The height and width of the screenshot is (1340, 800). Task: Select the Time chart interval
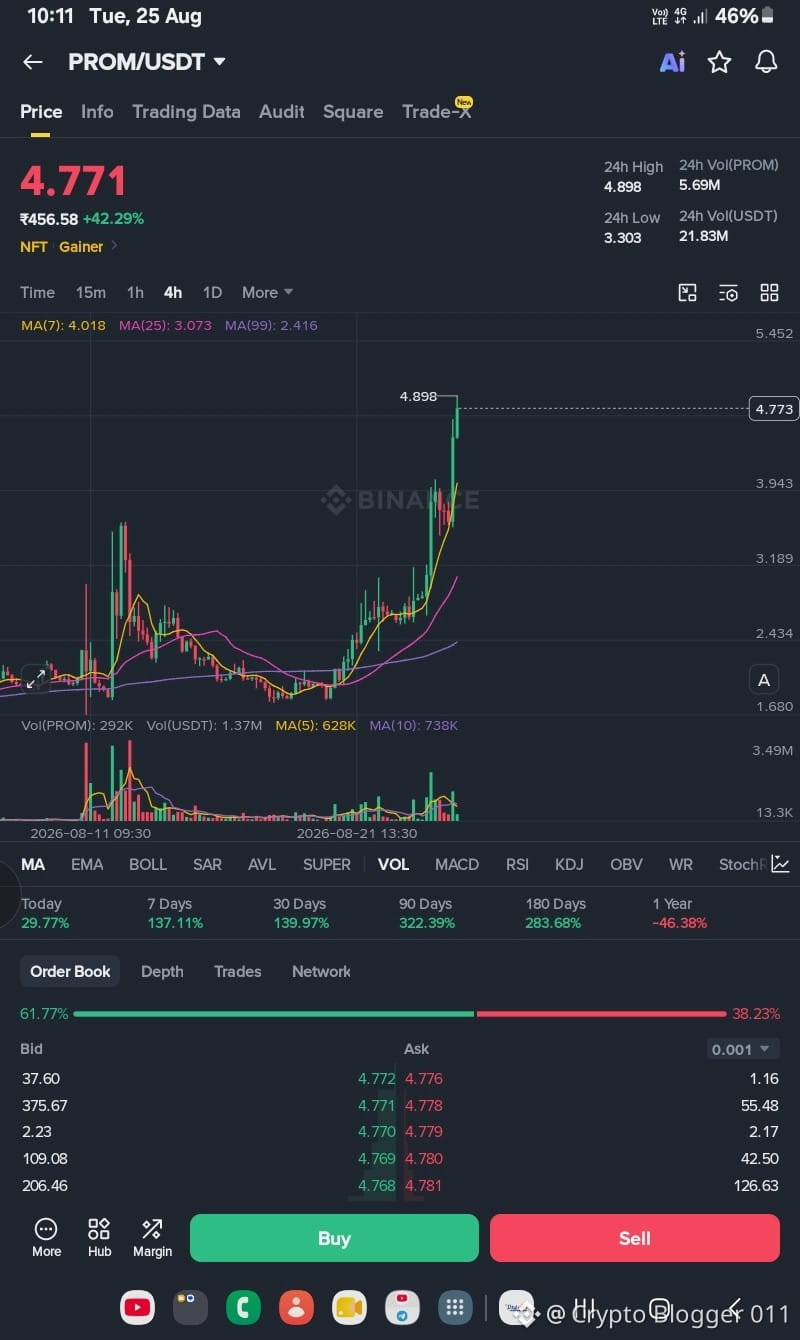tap(38, 292)
